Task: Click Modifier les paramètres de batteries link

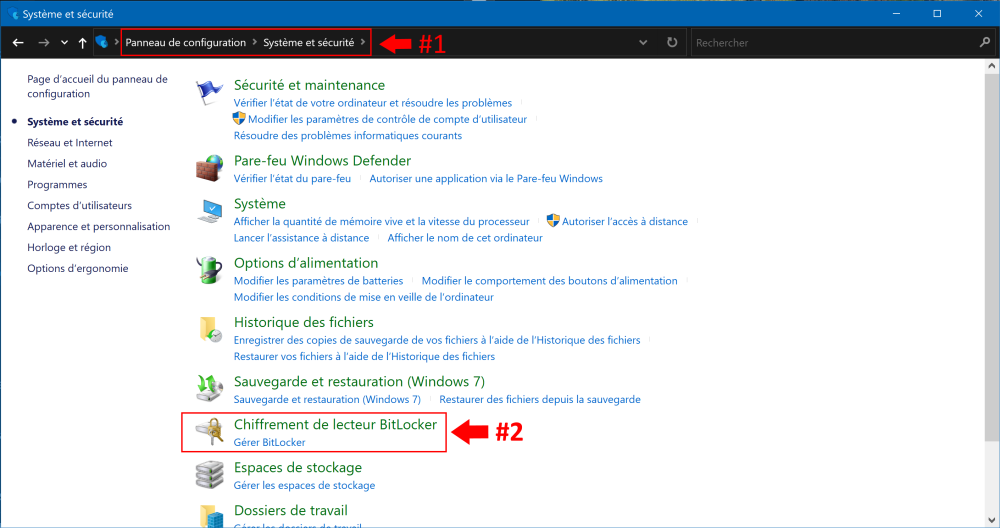Action: (318, 281)
